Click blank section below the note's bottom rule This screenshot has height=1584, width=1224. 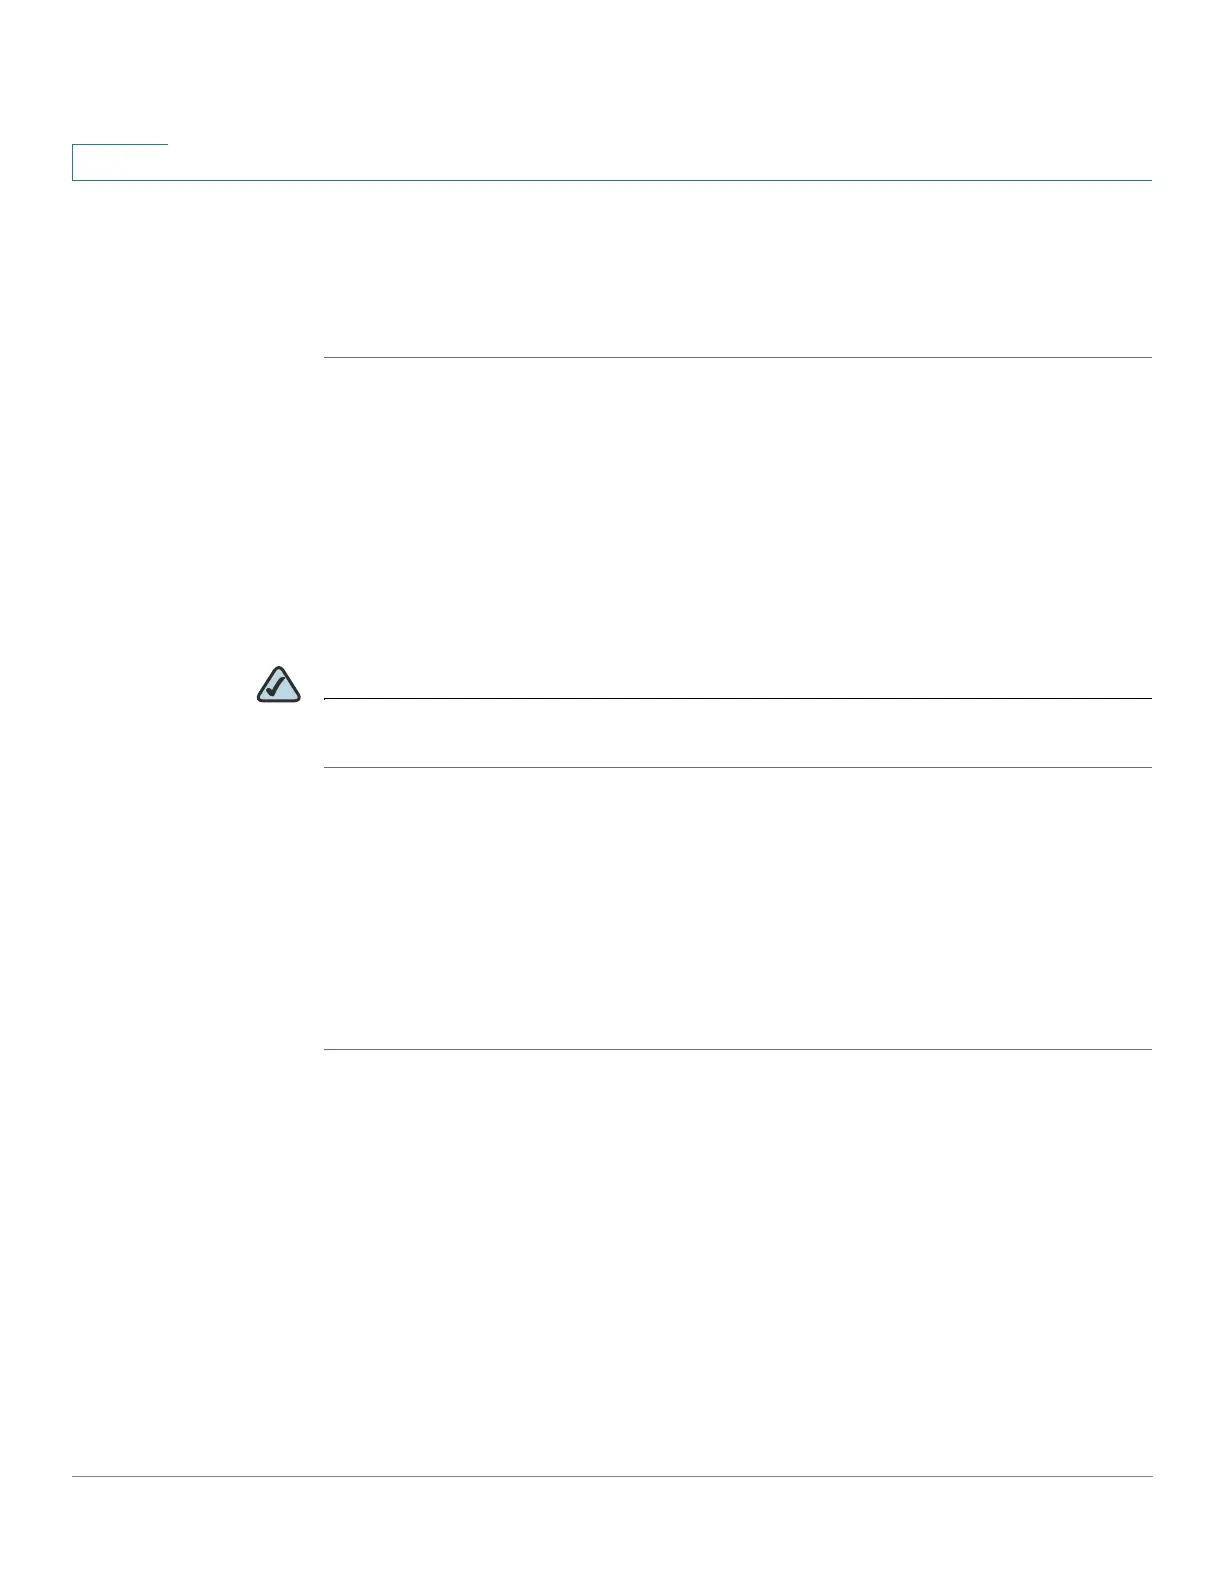(x=738, y=908)
